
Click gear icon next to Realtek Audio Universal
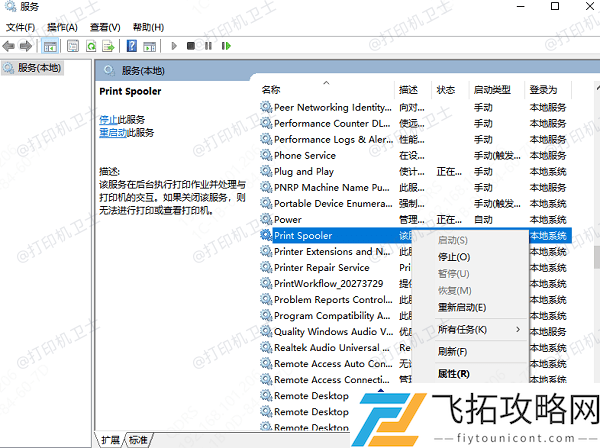[x=266, y=347]
